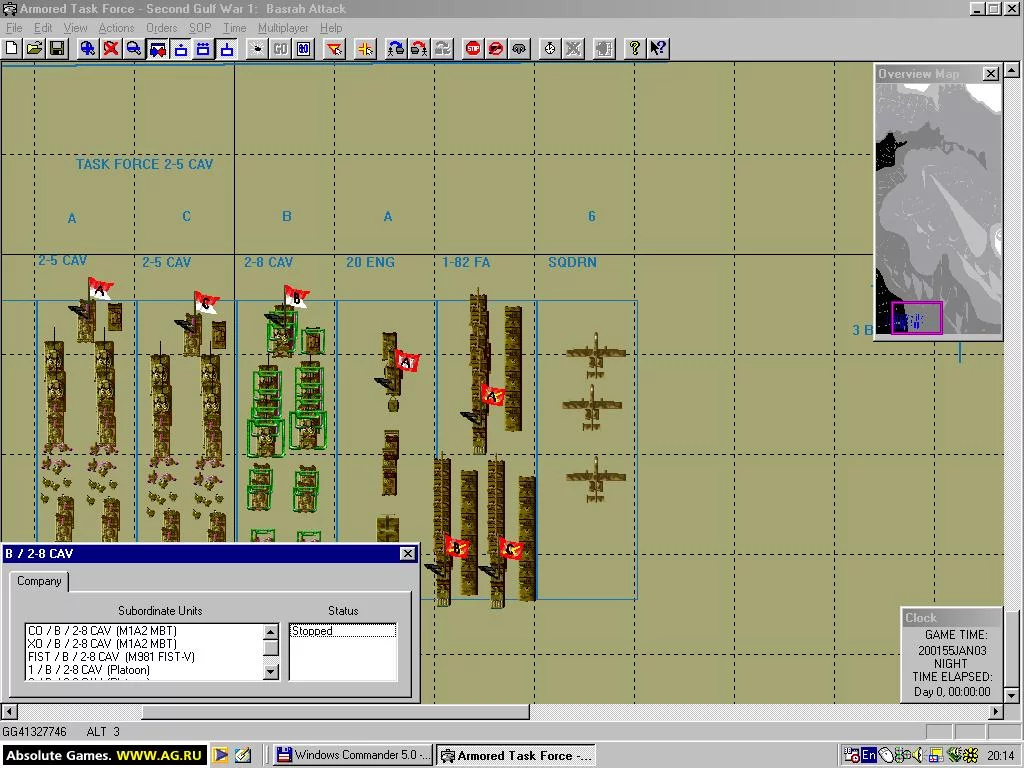This screenshot has height=768, width=1024.
Task: Click the Save floppy disk icon
Action: [x=57, y=48]
